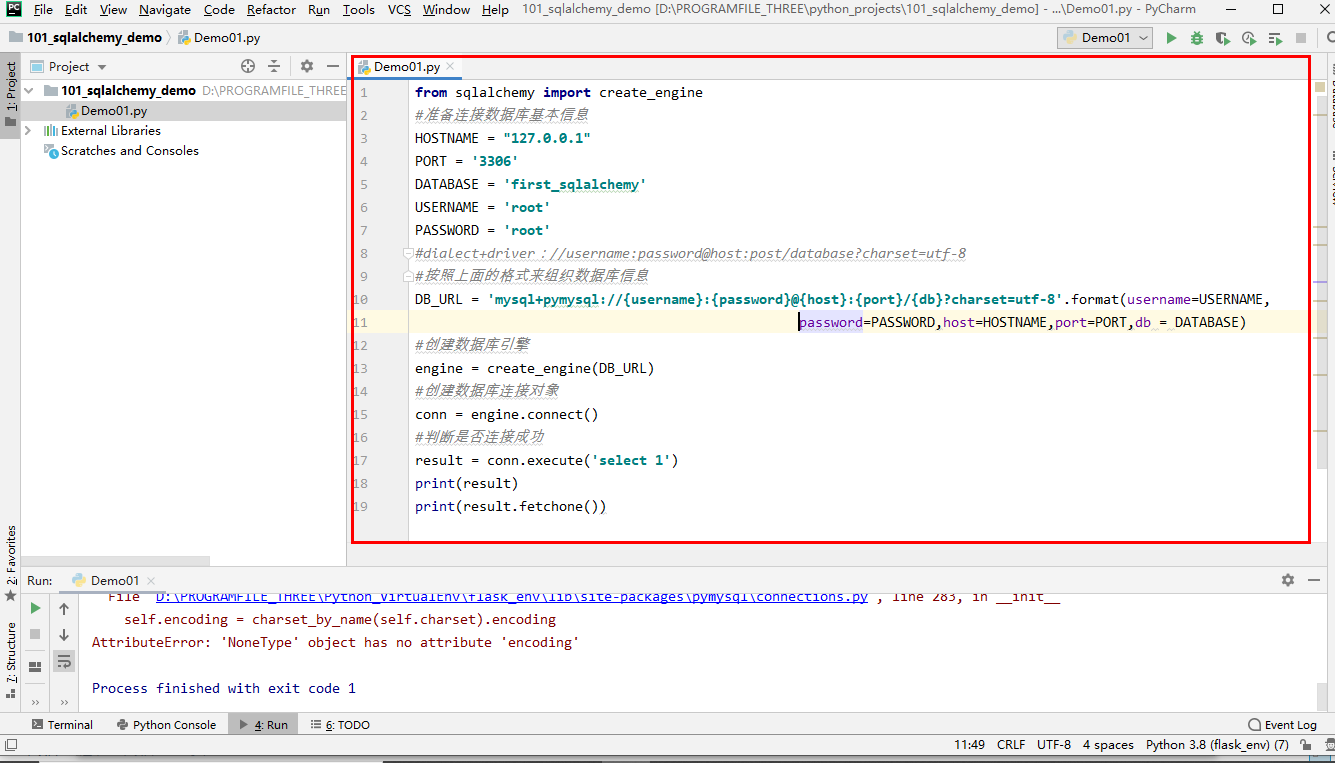Select Scratches and Consoles tree item

(x=130, y=151)
